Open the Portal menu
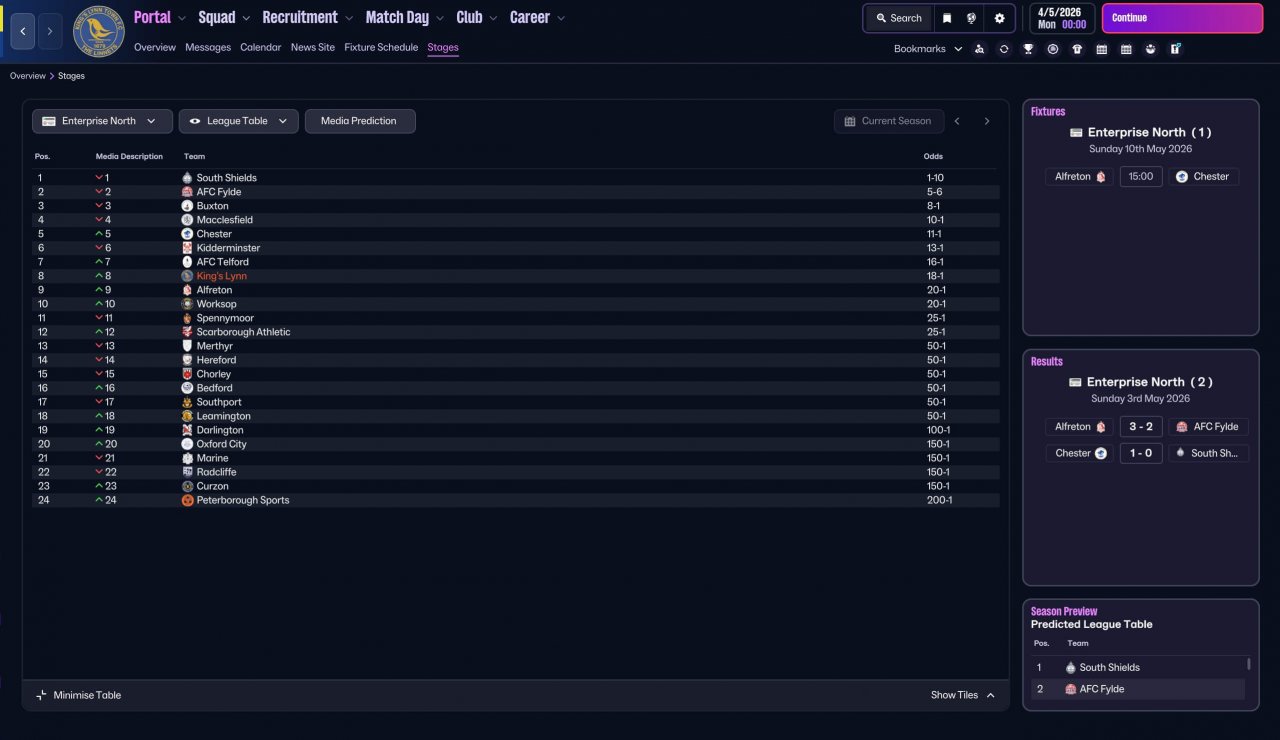Screen dimensions: 1280x740 [152, 17]
